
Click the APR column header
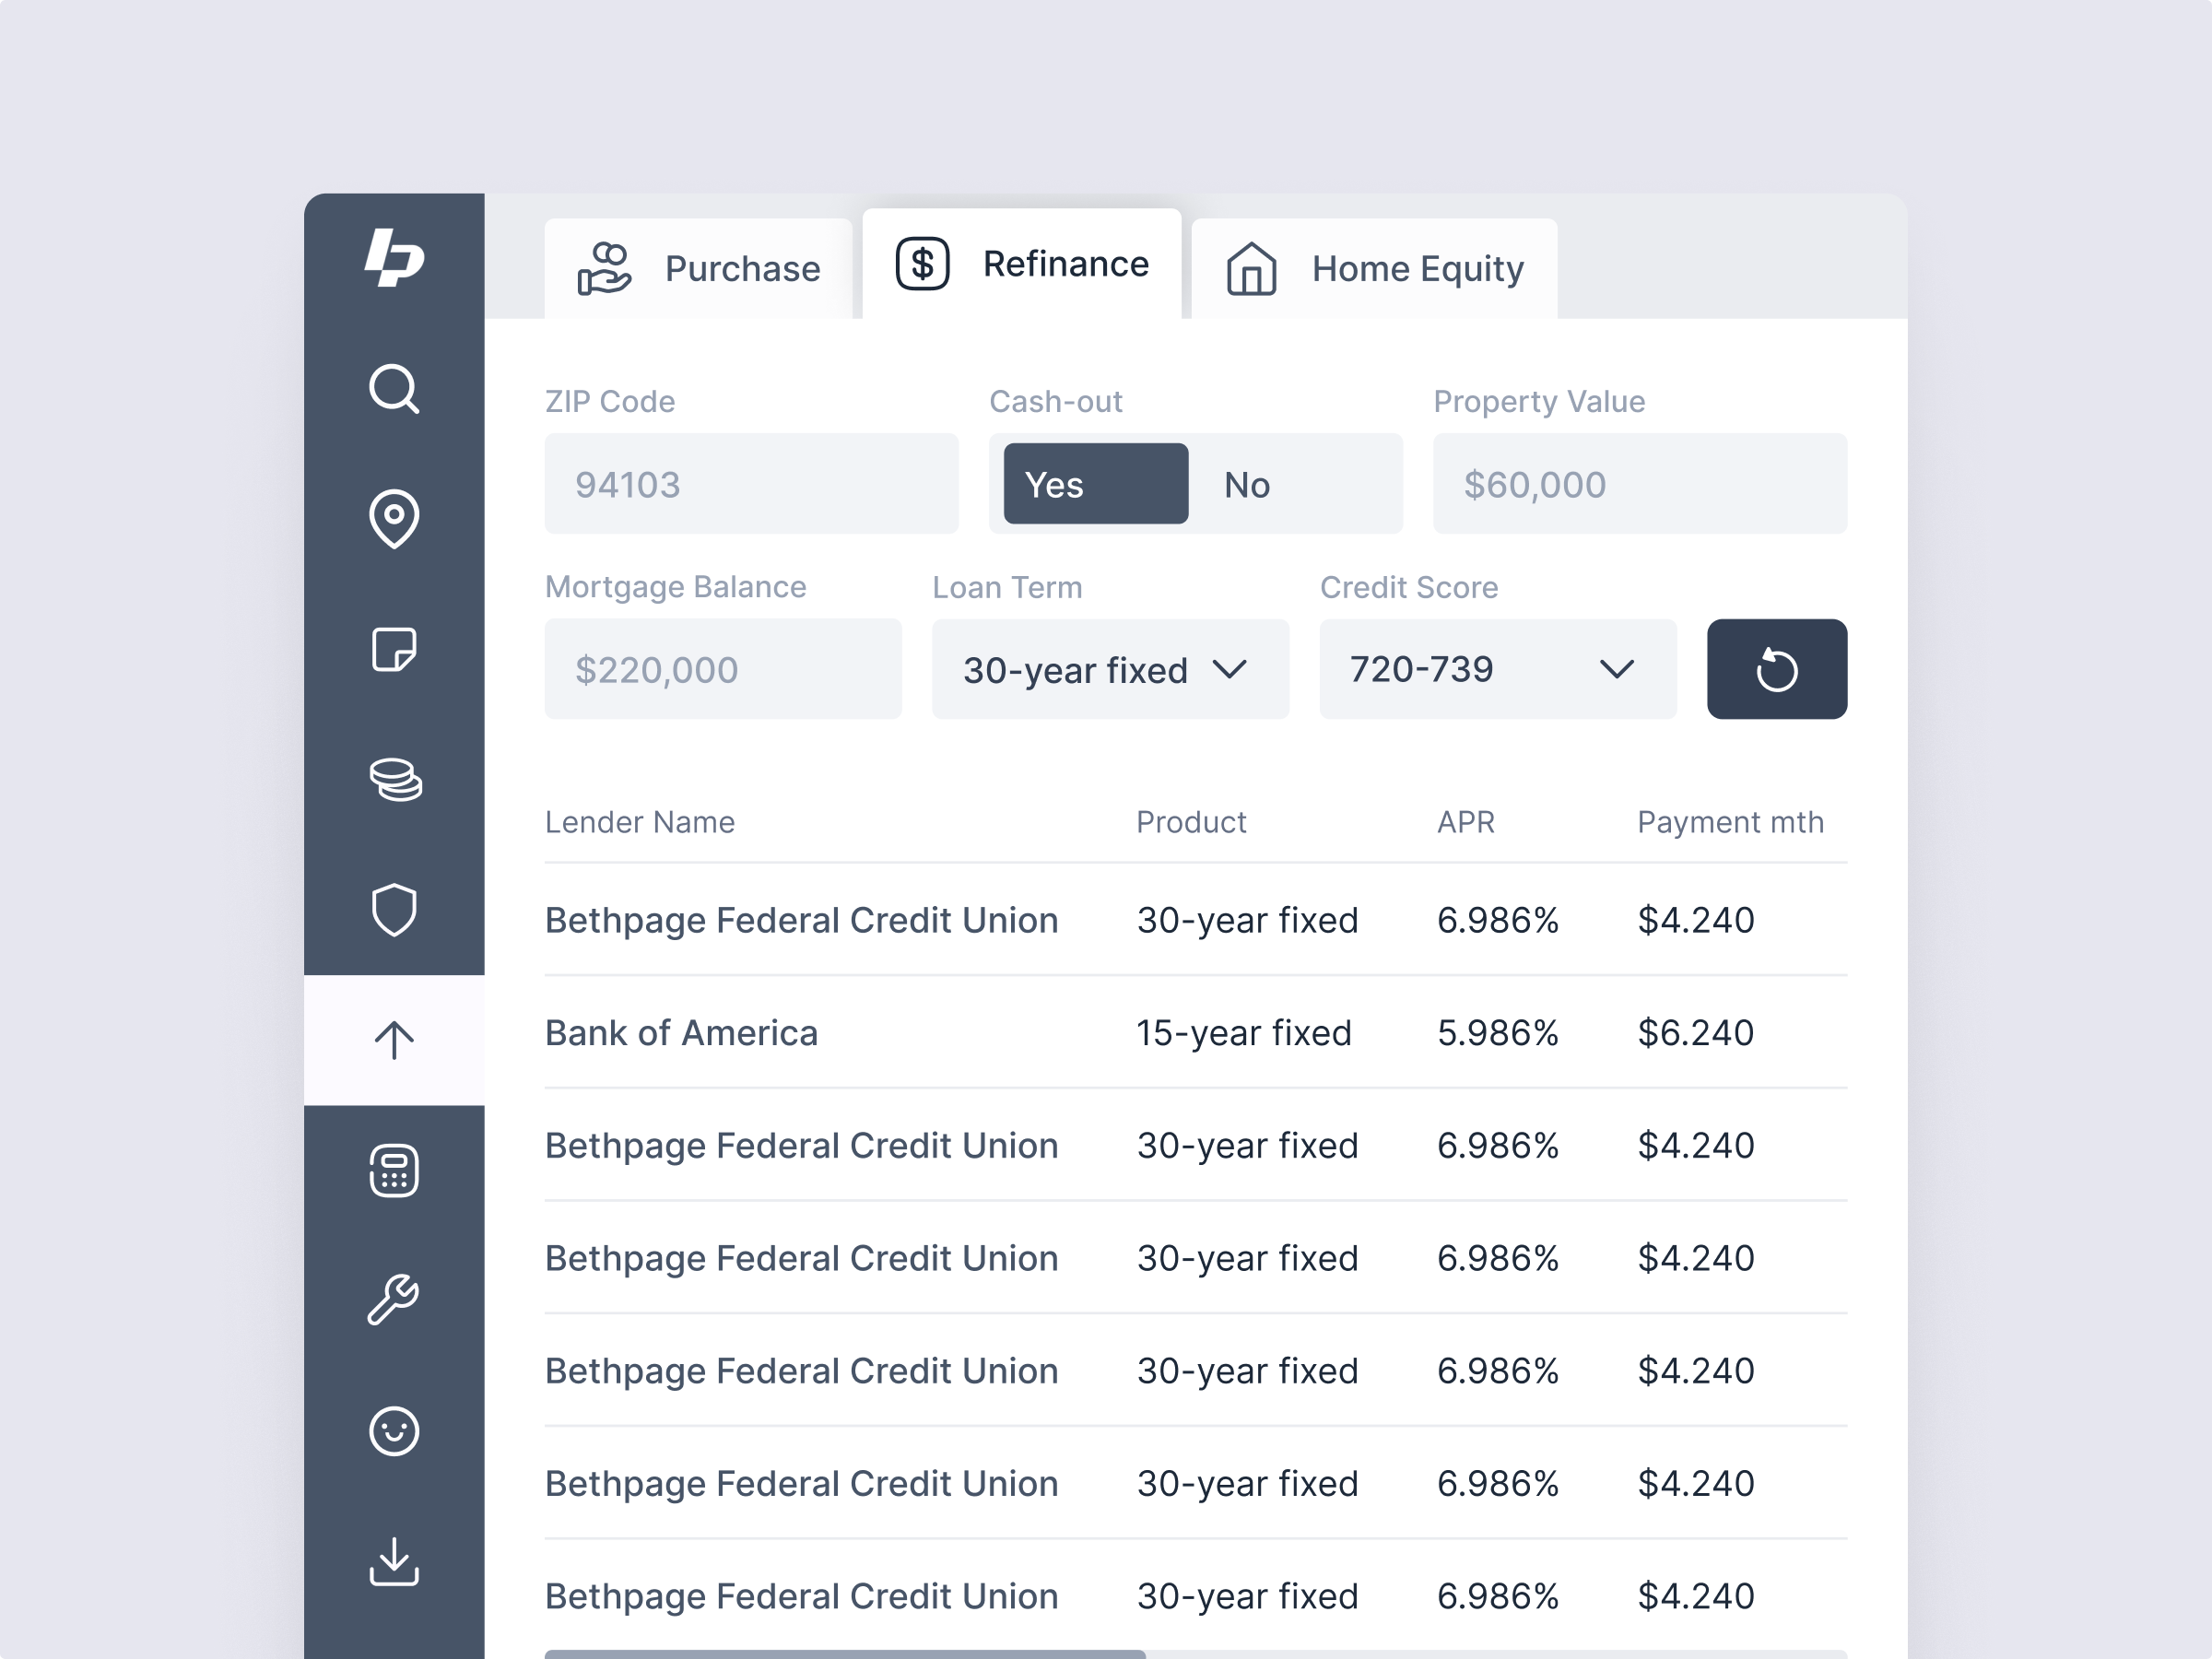pyautogui.click(x=1466, y=822)
